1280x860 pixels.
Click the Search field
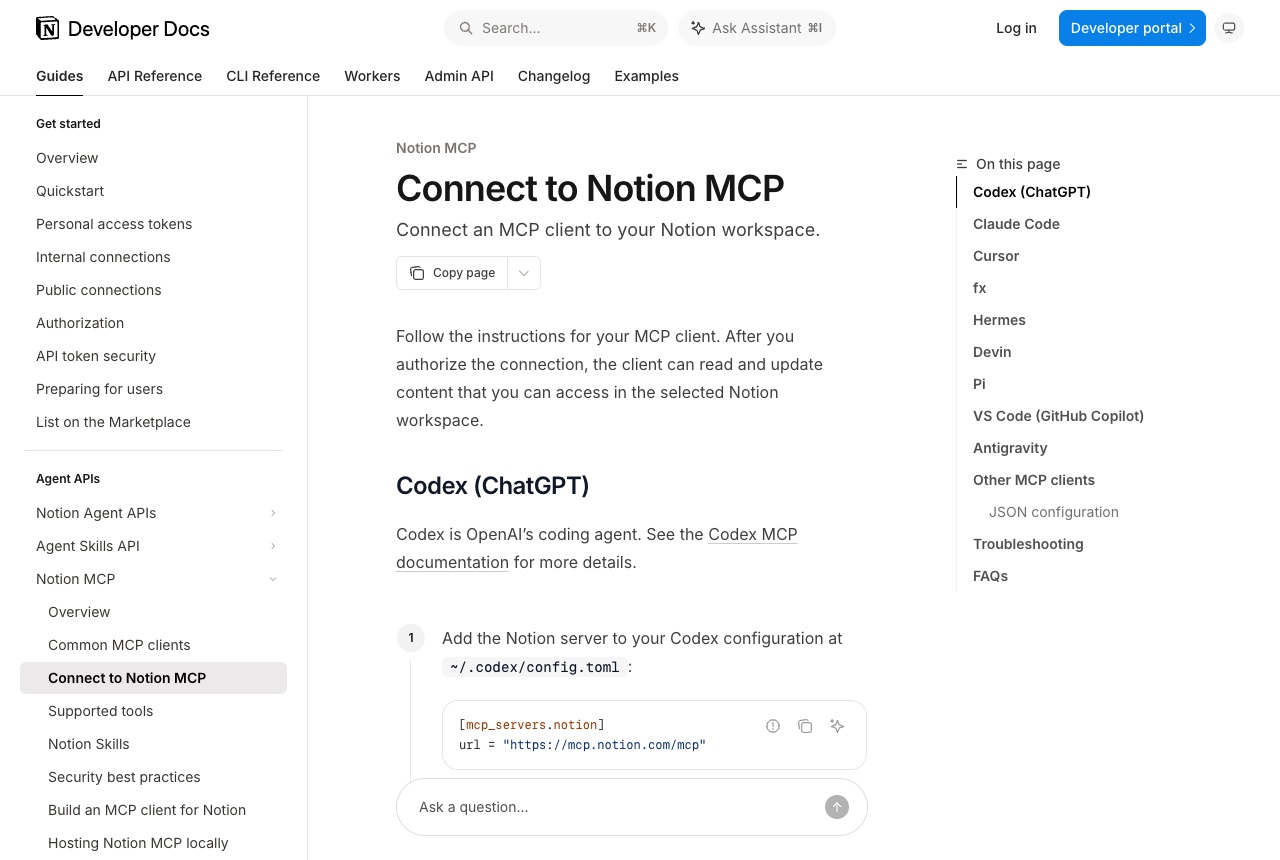[x=556, y=28]
